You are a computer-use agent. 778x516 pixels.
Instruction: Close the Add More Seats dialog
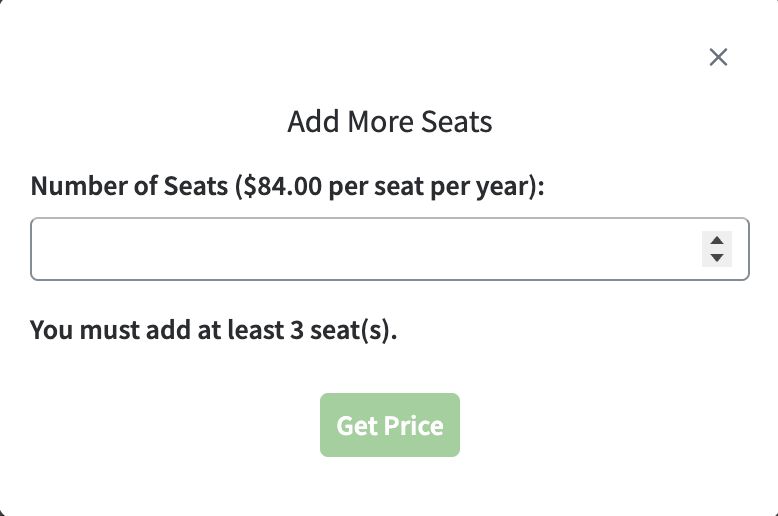pos(718,57)
